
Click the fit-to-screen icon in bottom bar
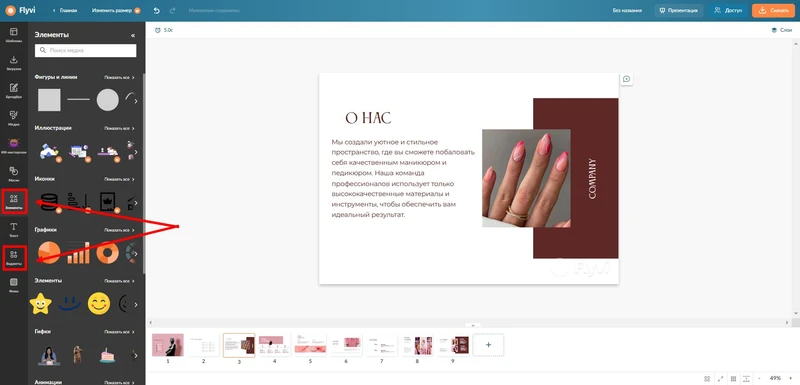(x=707, y=378)
